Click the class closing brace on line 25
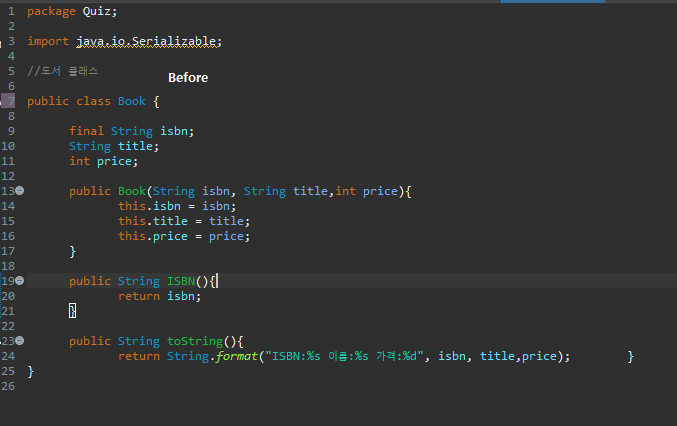This screenshot has height=426, width=677. [x=31, y=371]
